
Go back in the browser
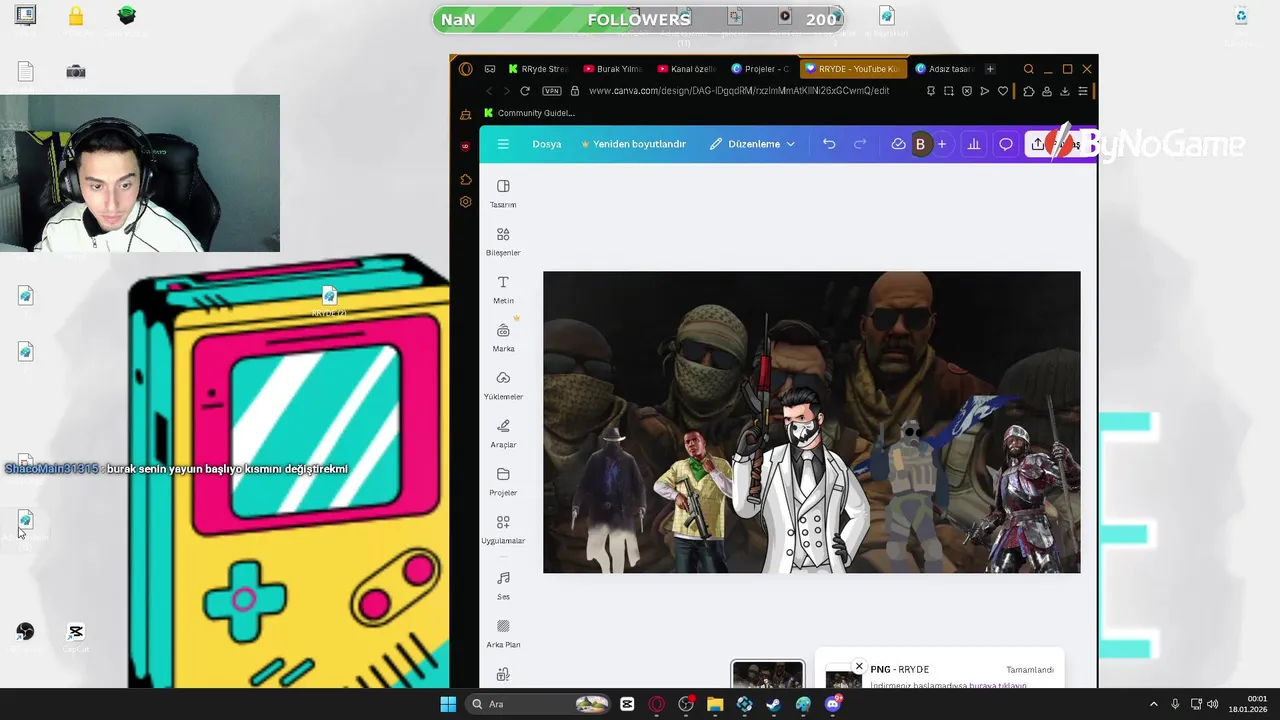(489, 91)
